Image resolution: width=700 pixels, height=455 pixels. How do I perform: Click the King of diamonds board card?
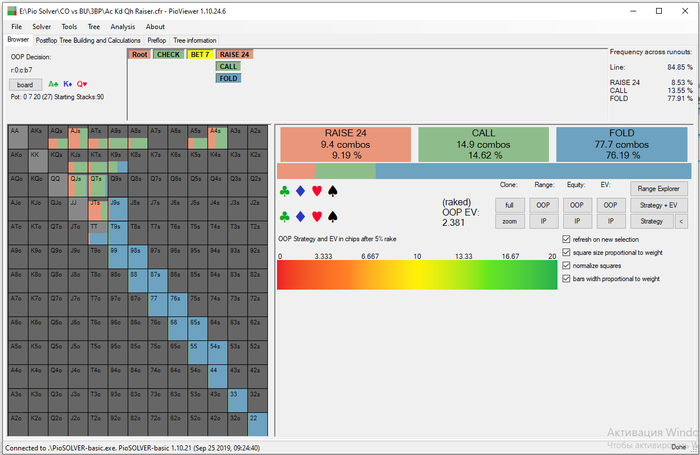[67, 84]
